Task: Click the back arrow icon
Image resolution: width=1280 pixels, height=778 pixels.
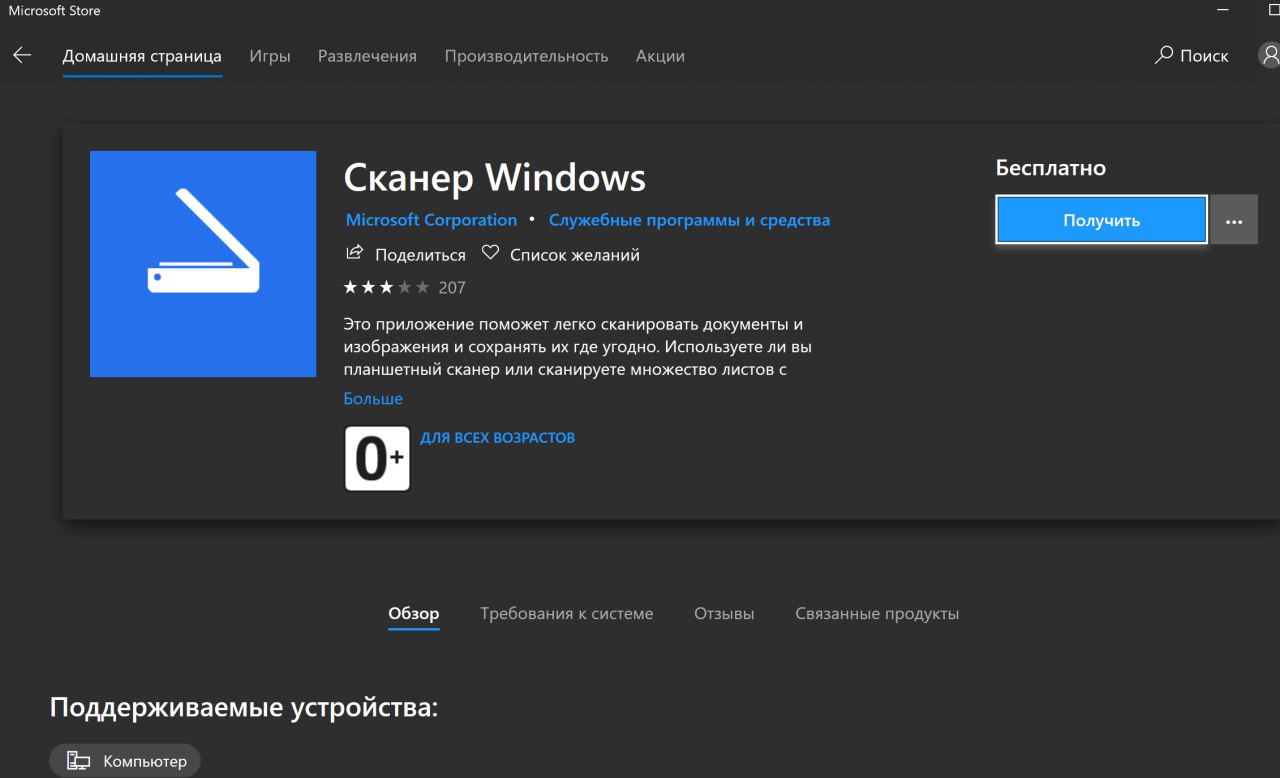Action: pos(22,55)
